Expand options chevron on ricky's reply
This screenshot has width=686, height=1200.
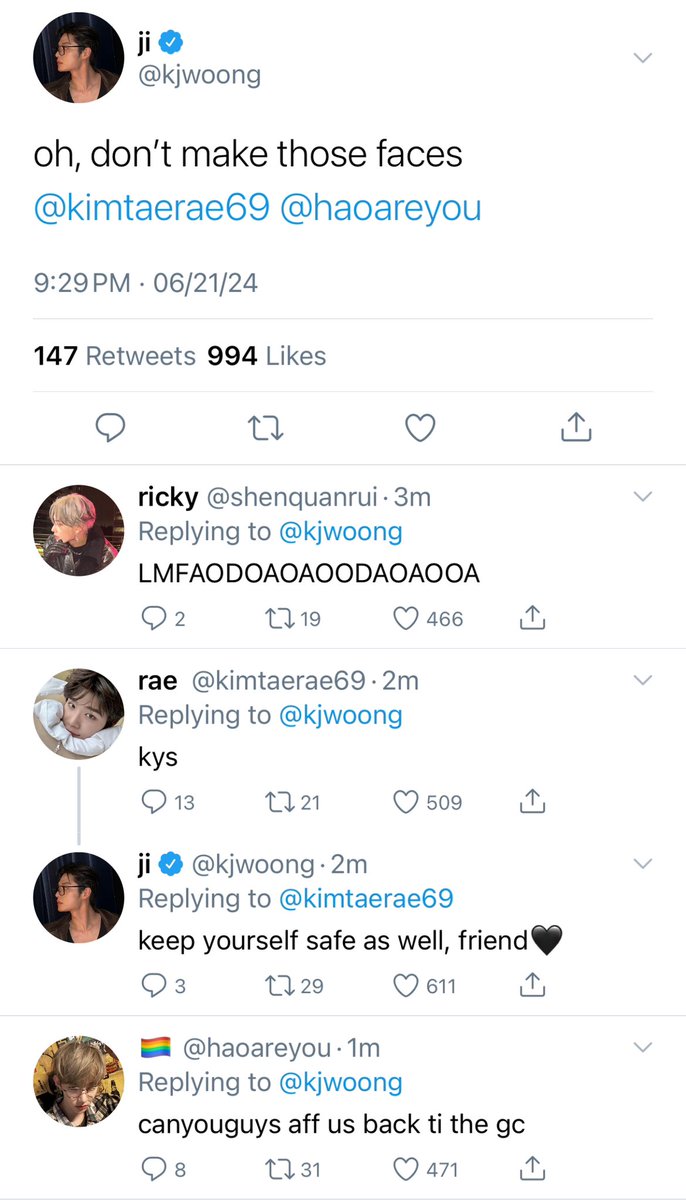(x=643, y=496)
